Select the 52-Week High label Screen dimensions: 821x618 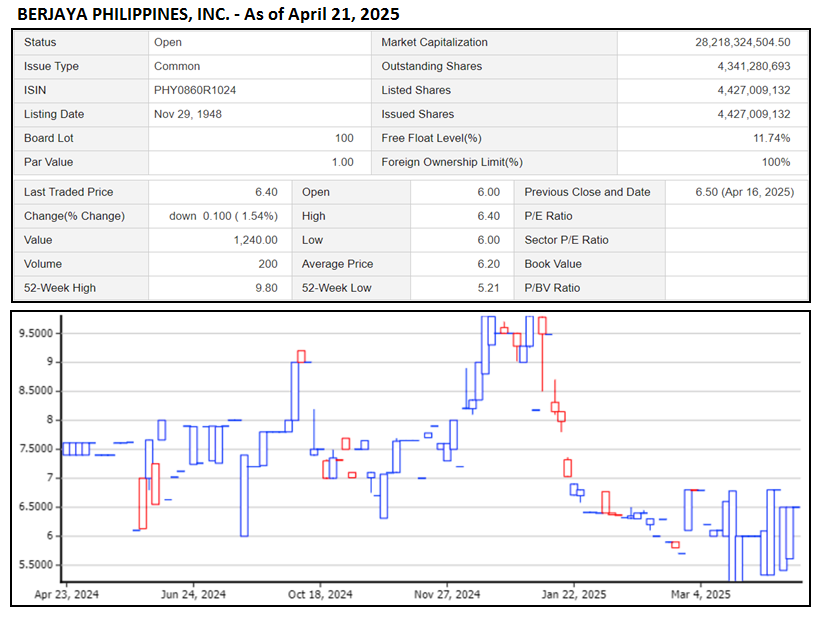(60, 288)
